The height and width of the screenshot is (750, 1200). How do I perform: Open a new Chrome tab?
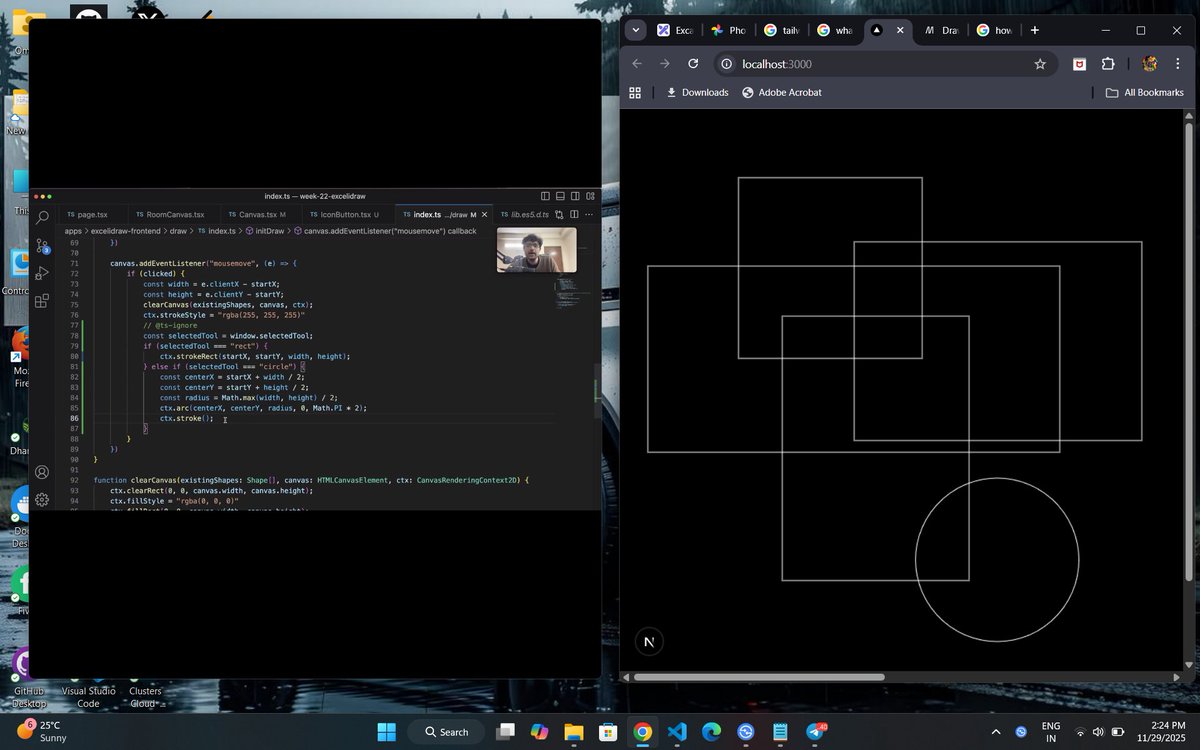tap(1035, 30)
